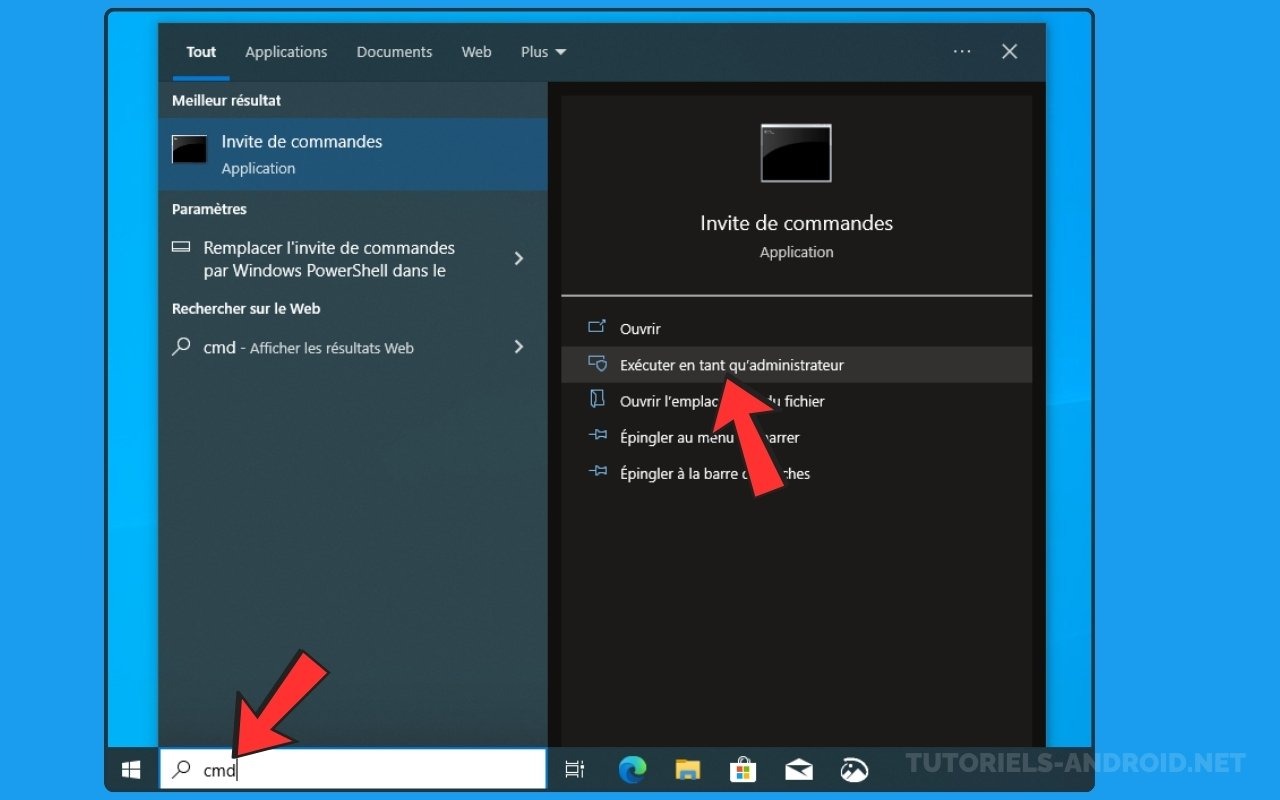Click the Command Prompt icon in best result

(189, 149)
